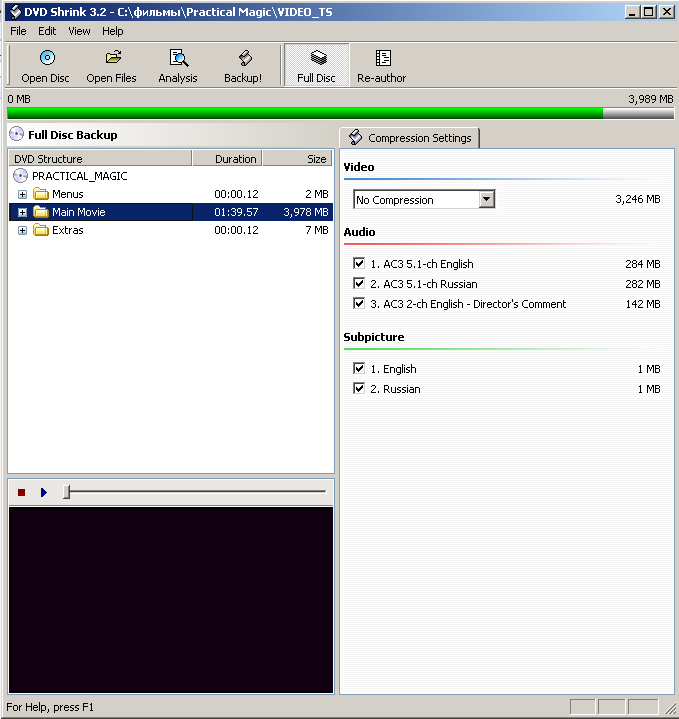Click the green disc size progress bar

coord(340,113)
